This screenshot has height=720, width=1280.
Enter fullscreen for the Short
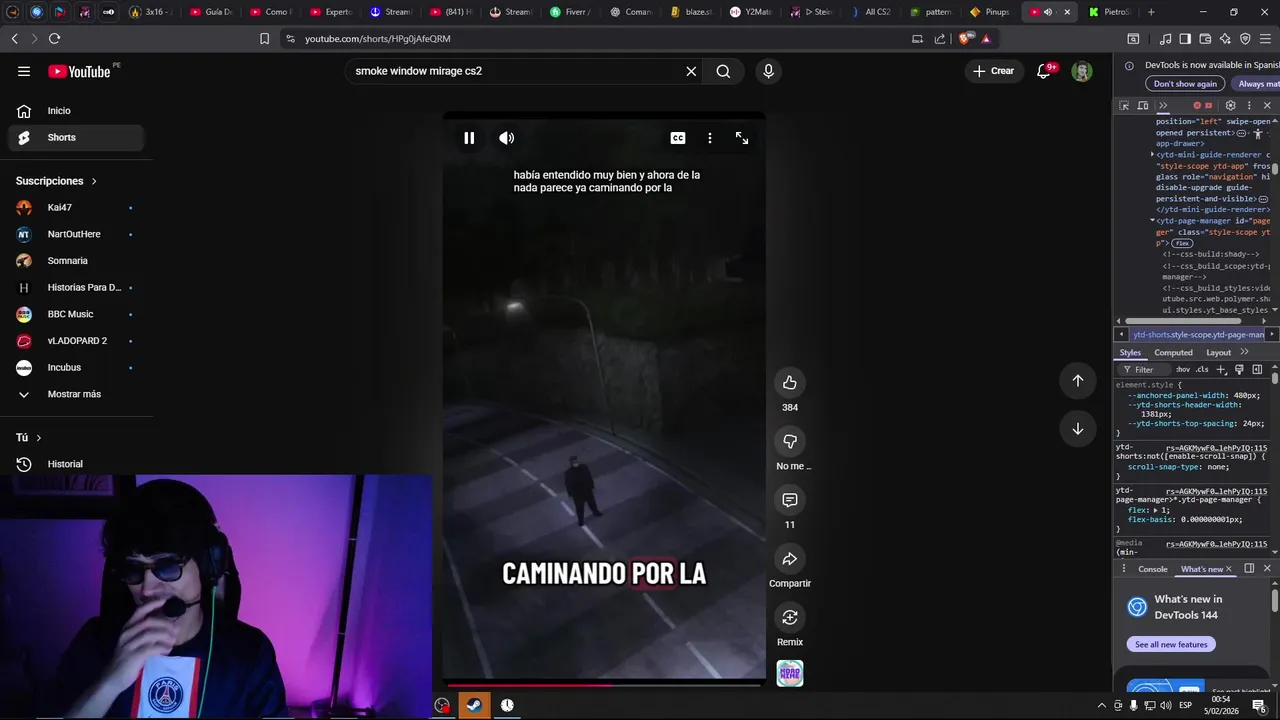coord(742,138)
